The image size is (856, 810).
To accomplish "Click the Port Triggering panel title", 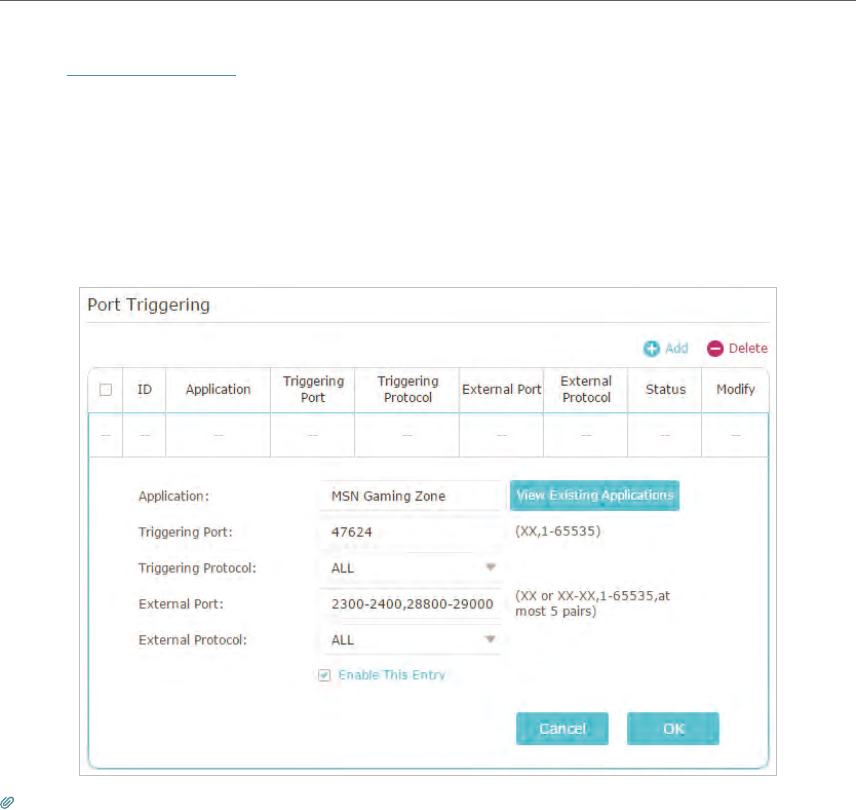I will [x=148, y=305].
